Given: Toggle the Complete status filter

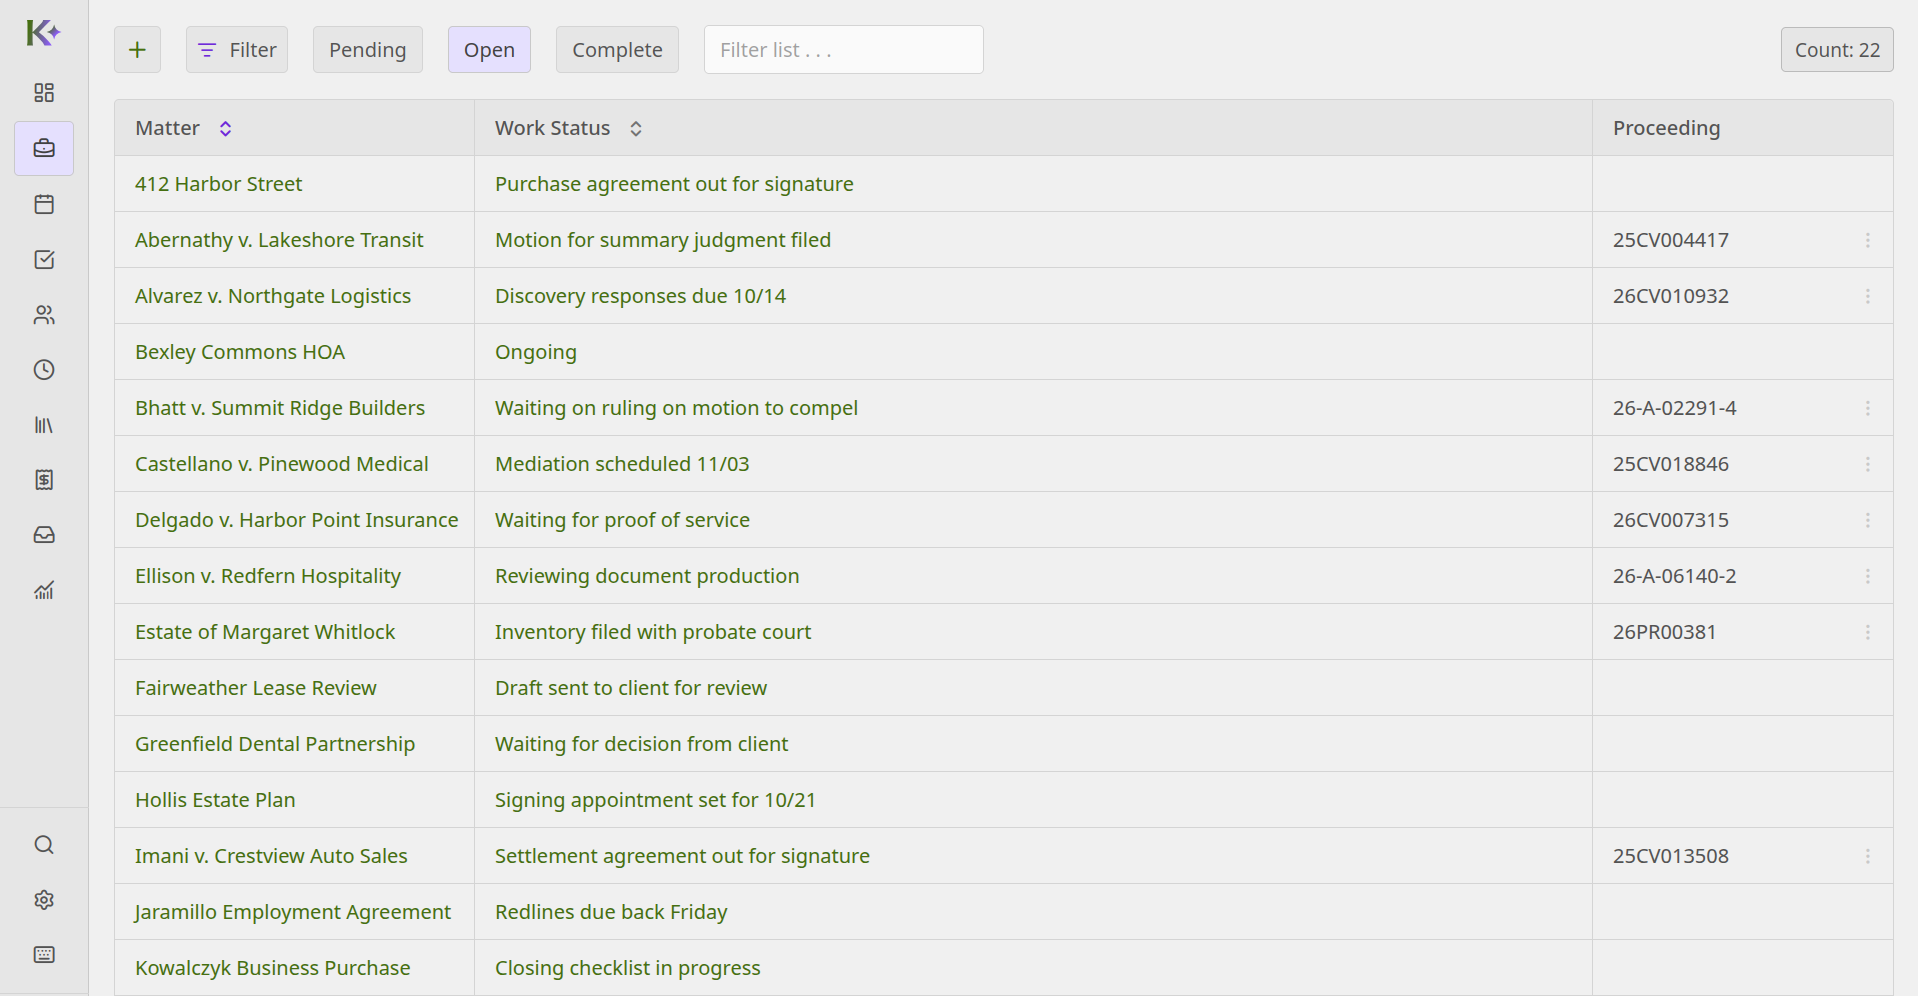Looking at the screenshot, I should coord(617,50).
